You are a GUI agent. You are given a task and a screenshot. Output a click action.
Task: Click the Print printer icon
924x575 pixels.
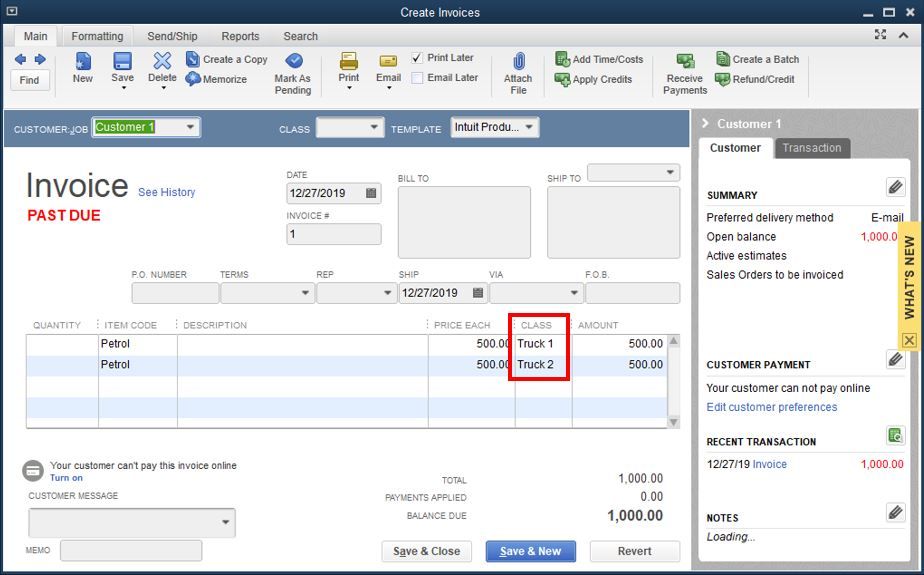point(349,61)
